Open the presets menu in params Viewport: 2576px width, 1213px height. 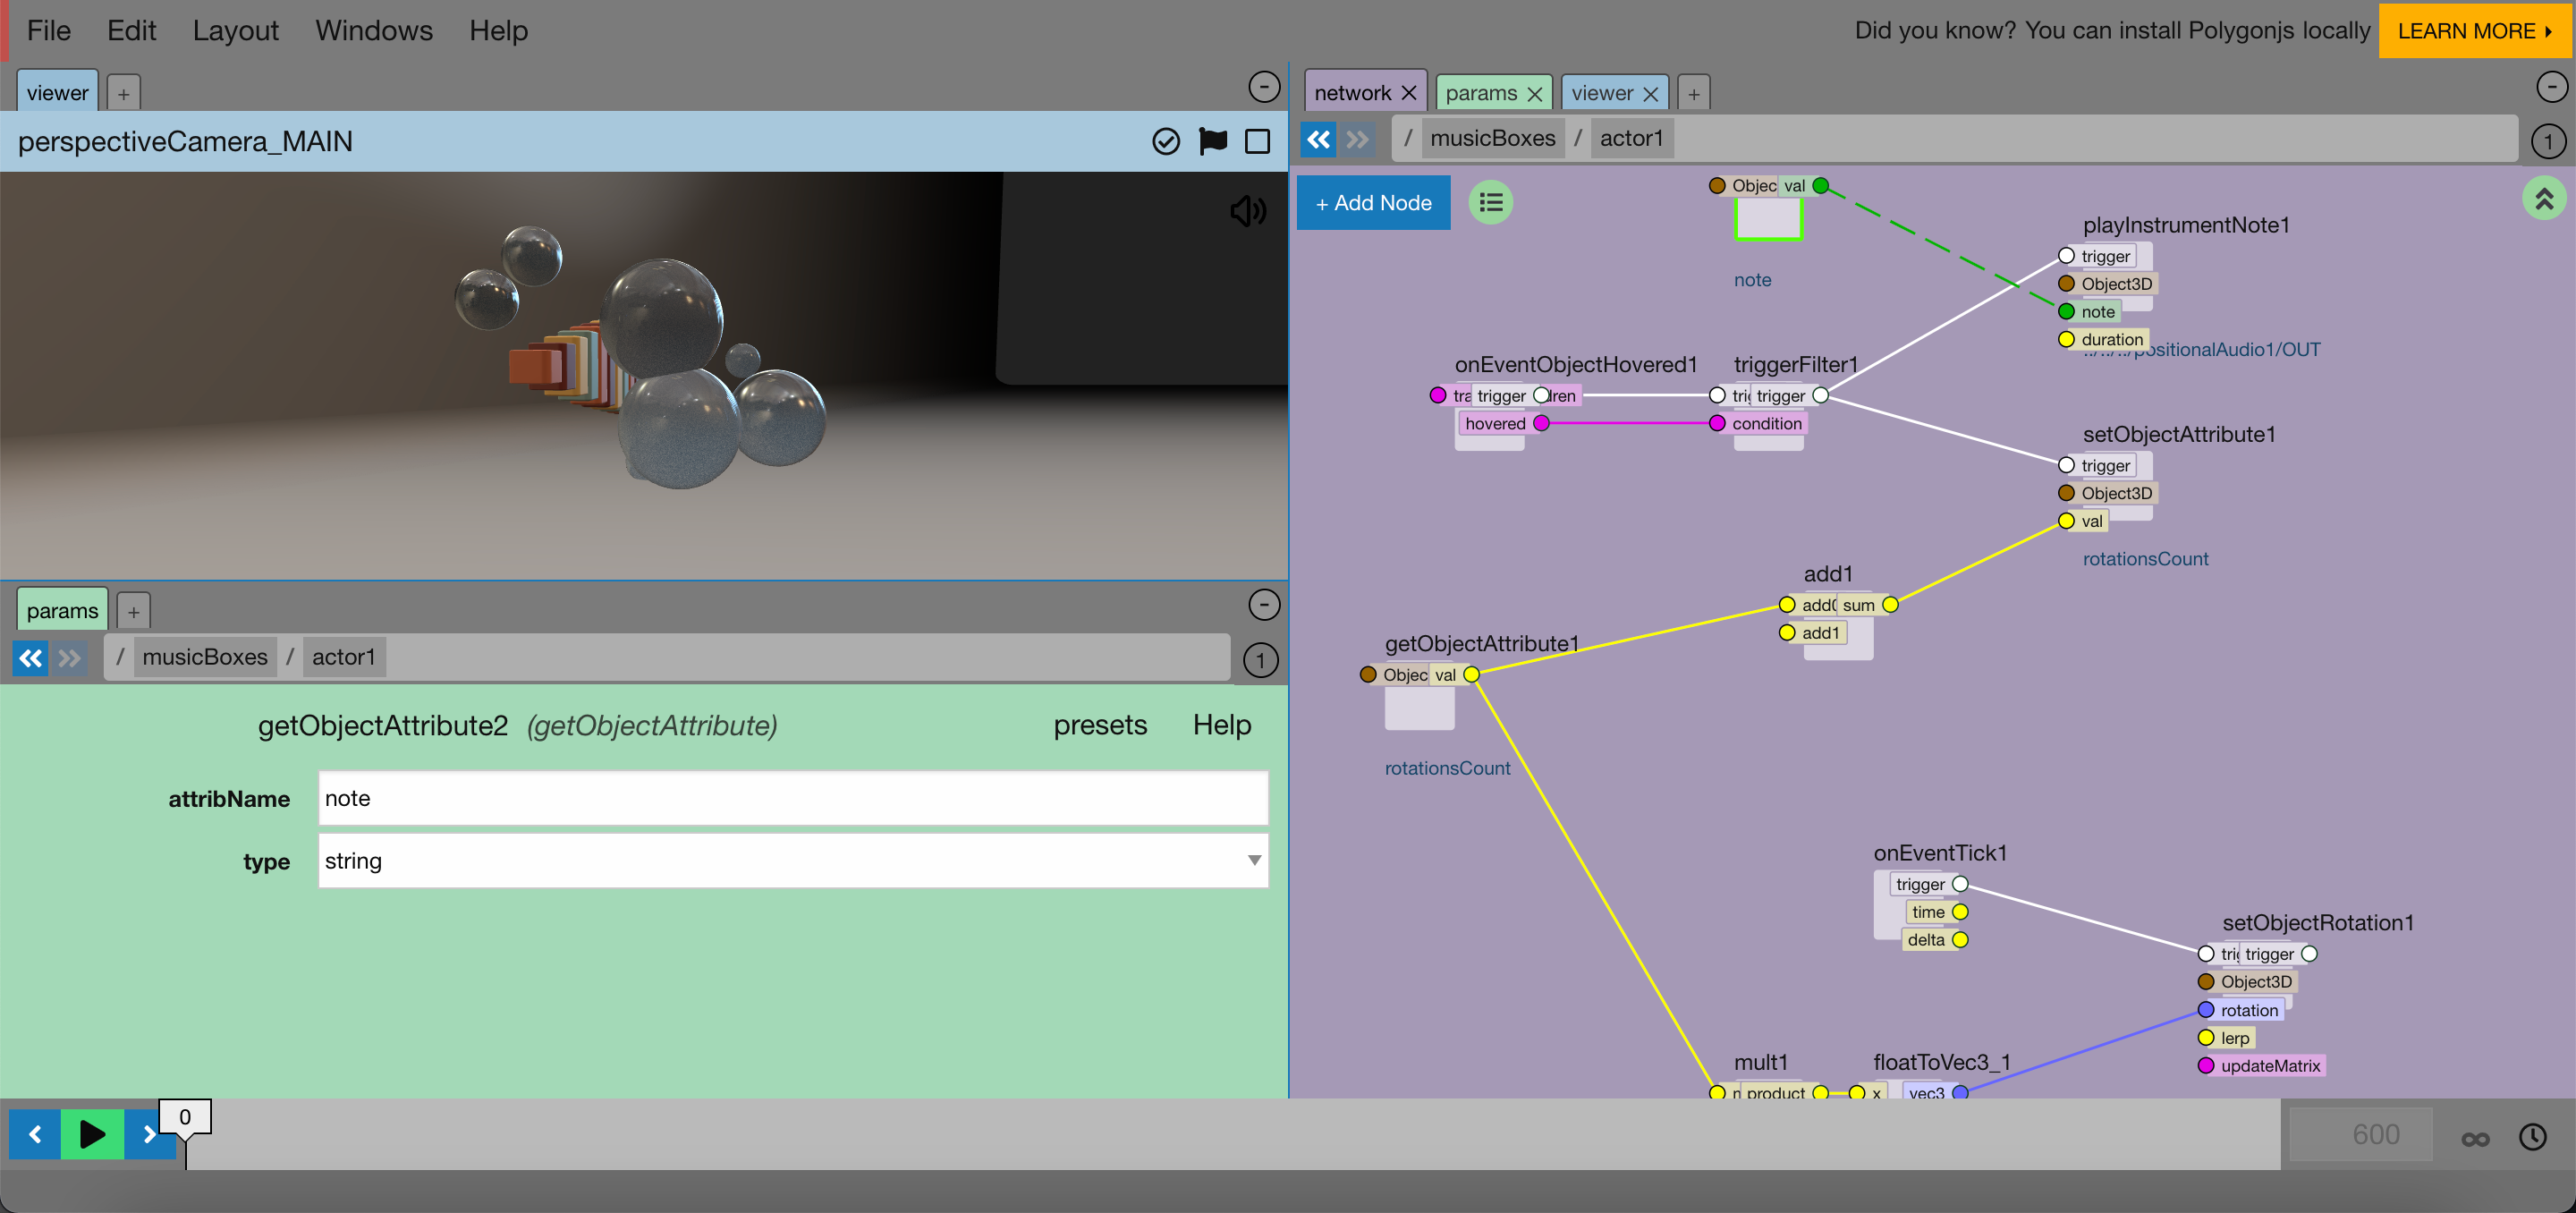[1099, 725]
